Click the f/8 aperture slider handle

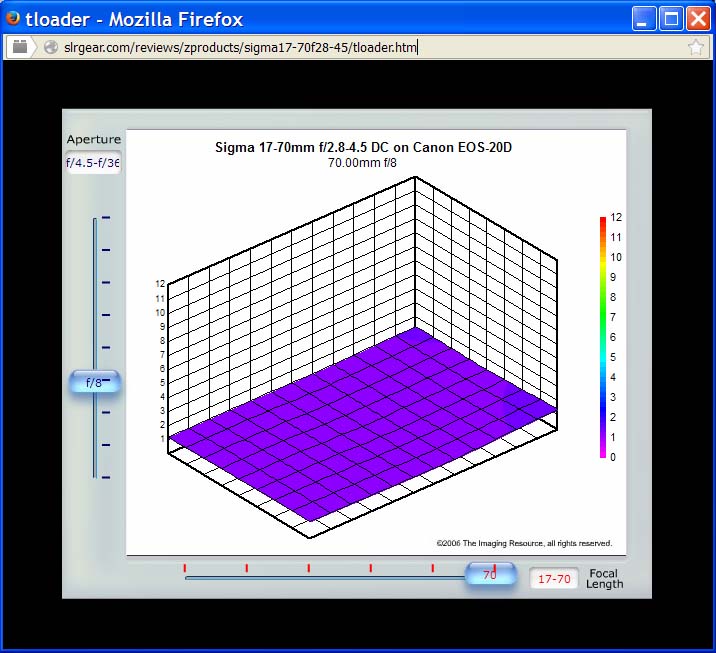point(95,382)
